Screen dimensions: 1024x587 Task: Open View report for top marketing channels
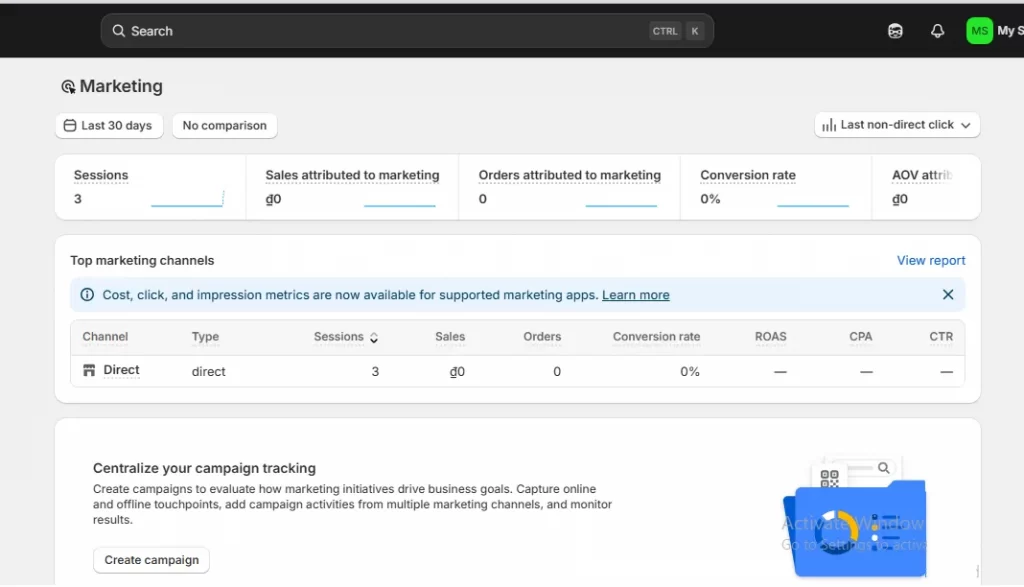[930, 260]
